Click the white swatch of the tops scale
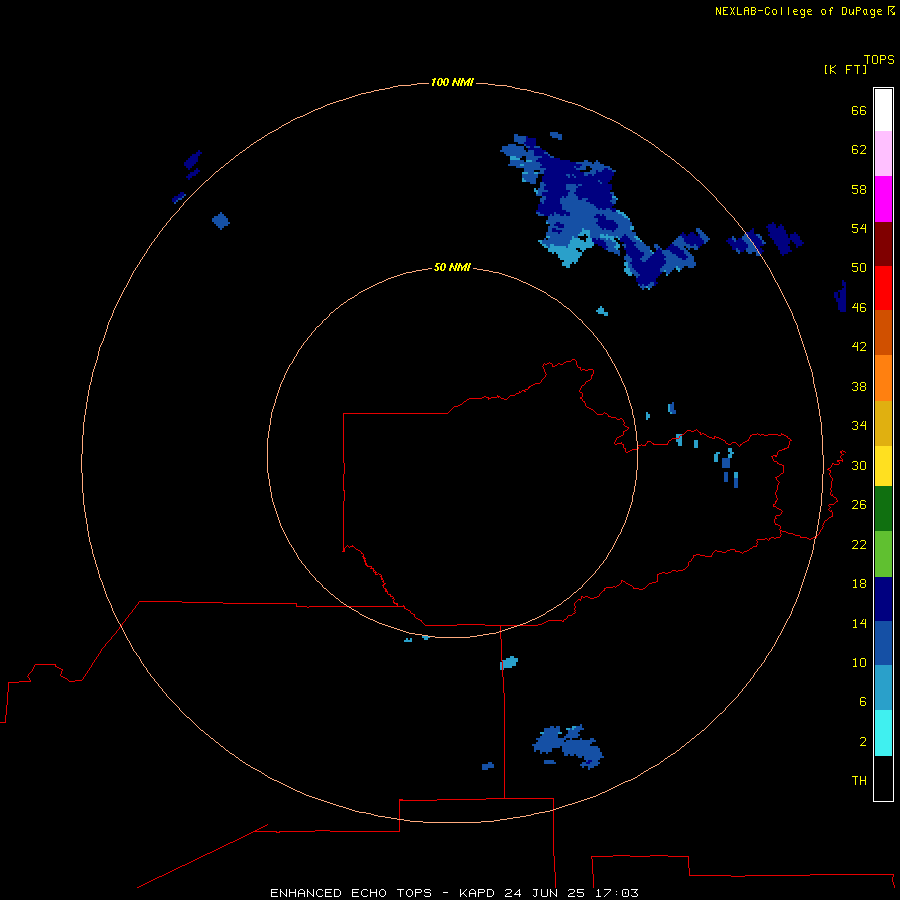 (x=883, y=110)
